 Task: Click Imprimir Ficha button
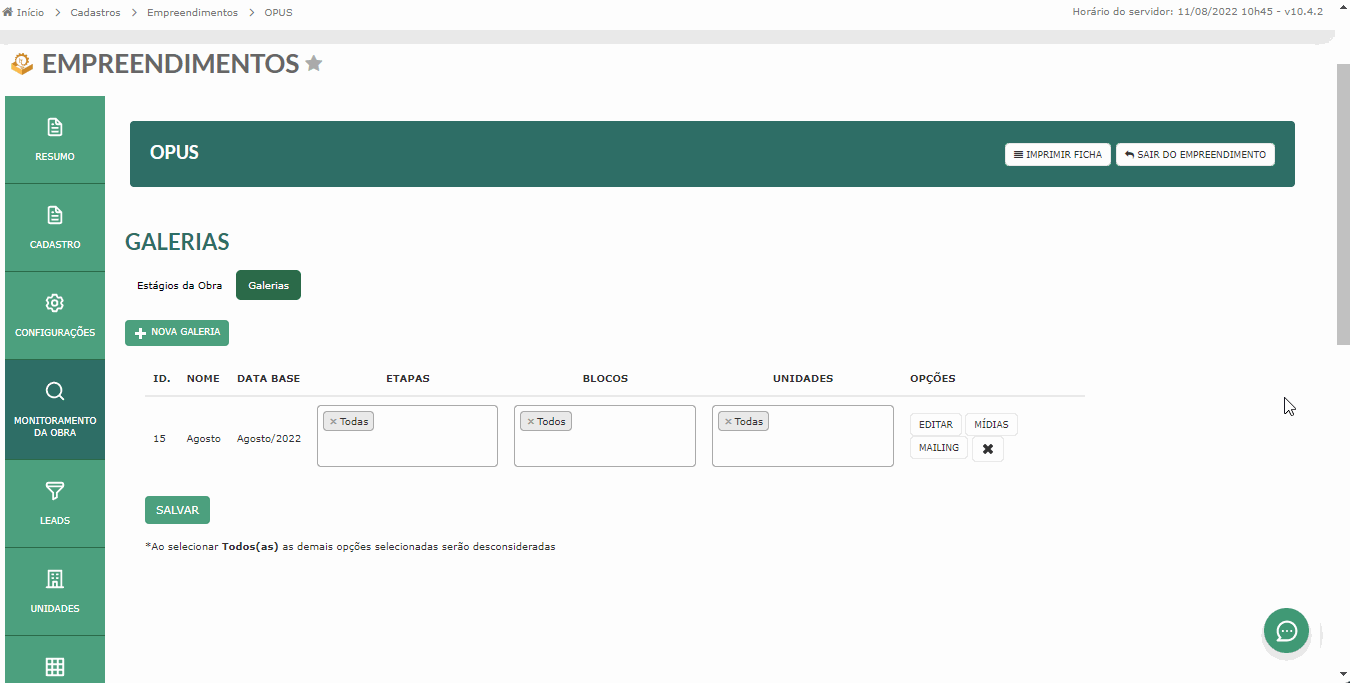point(1057,154)
